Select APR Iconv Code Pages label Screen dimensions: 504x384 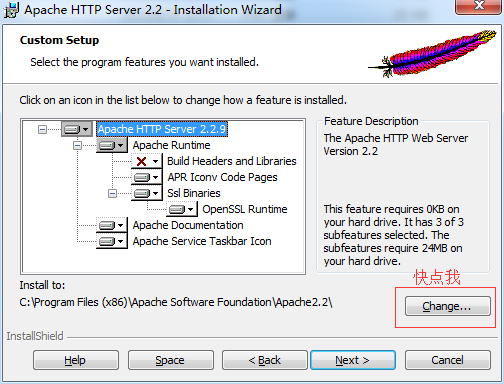coord(222,177)
